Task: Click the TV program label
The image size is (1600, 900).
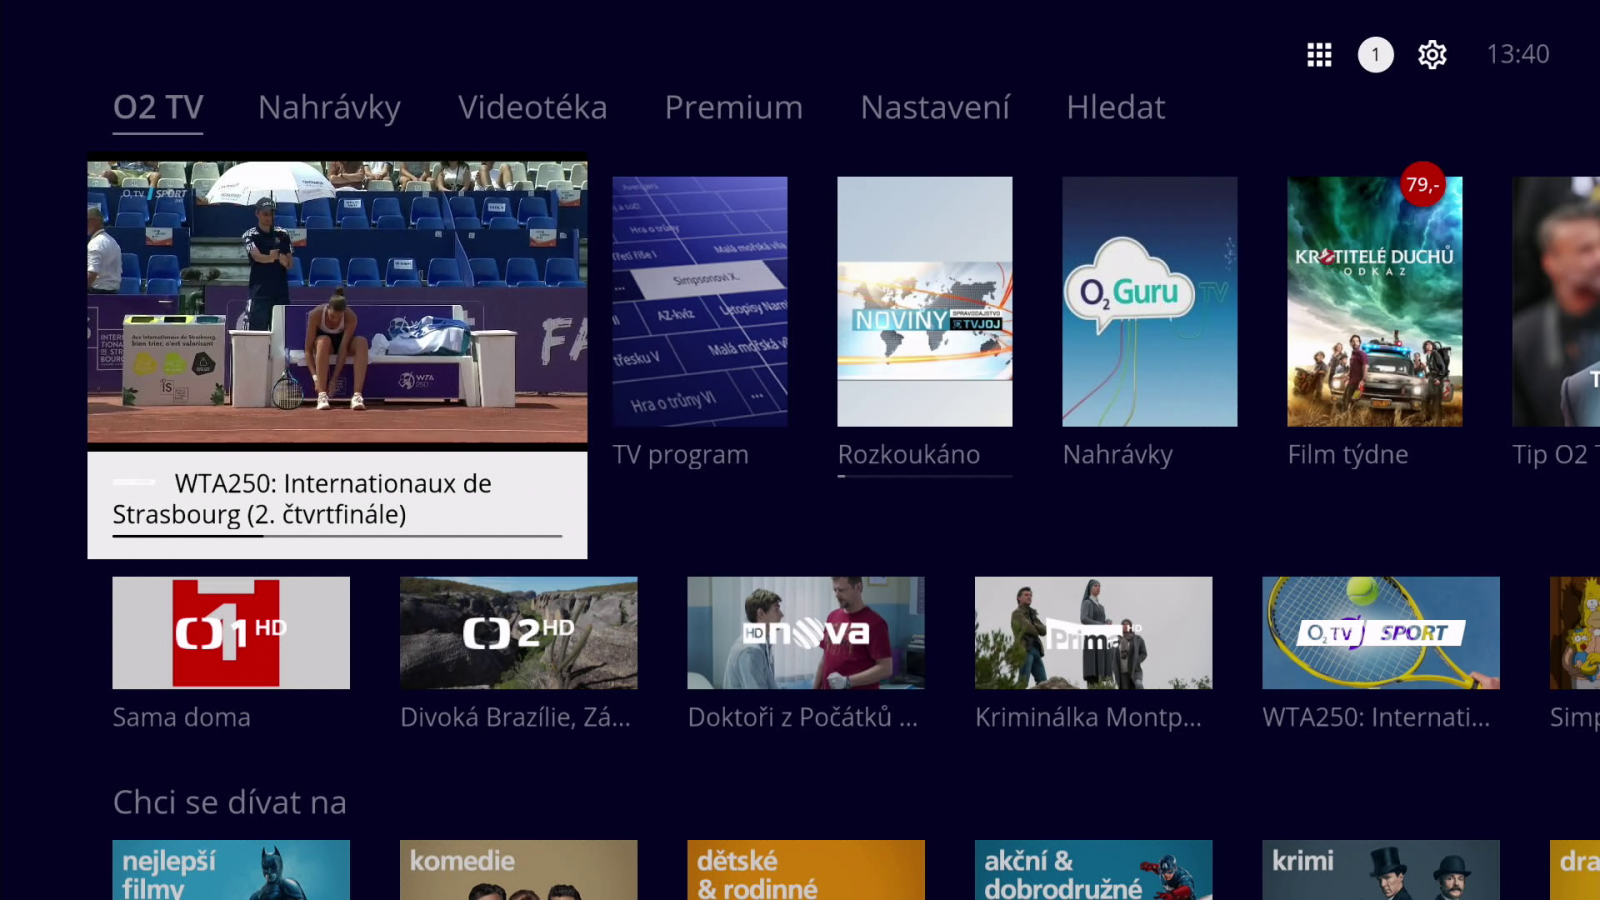Action: click(x=681, y=455)
